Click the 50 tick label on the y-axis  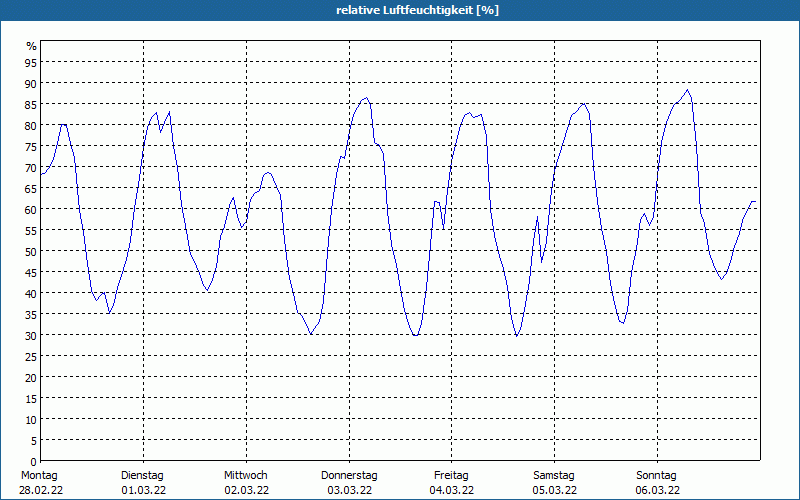31,251
